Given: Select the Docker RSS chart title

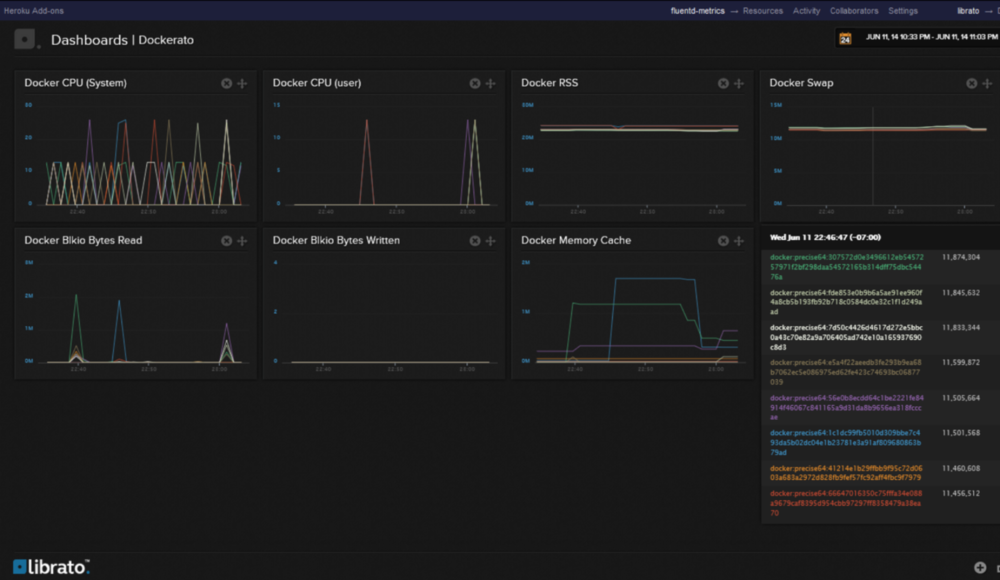Looking at the screenshot, I should (x=550, y=83).
